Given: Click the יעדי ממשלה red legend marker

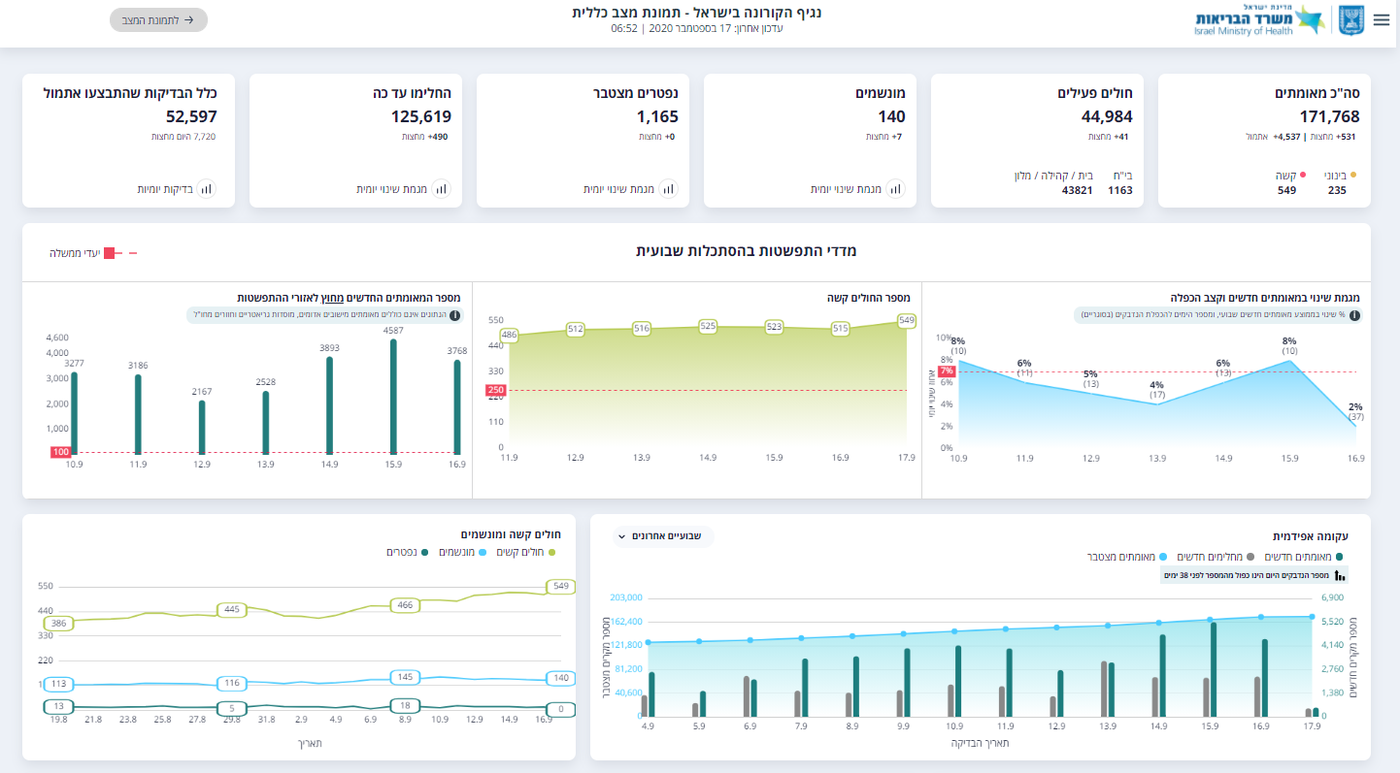Looking at the screenshot, I should tap(110, 253).
